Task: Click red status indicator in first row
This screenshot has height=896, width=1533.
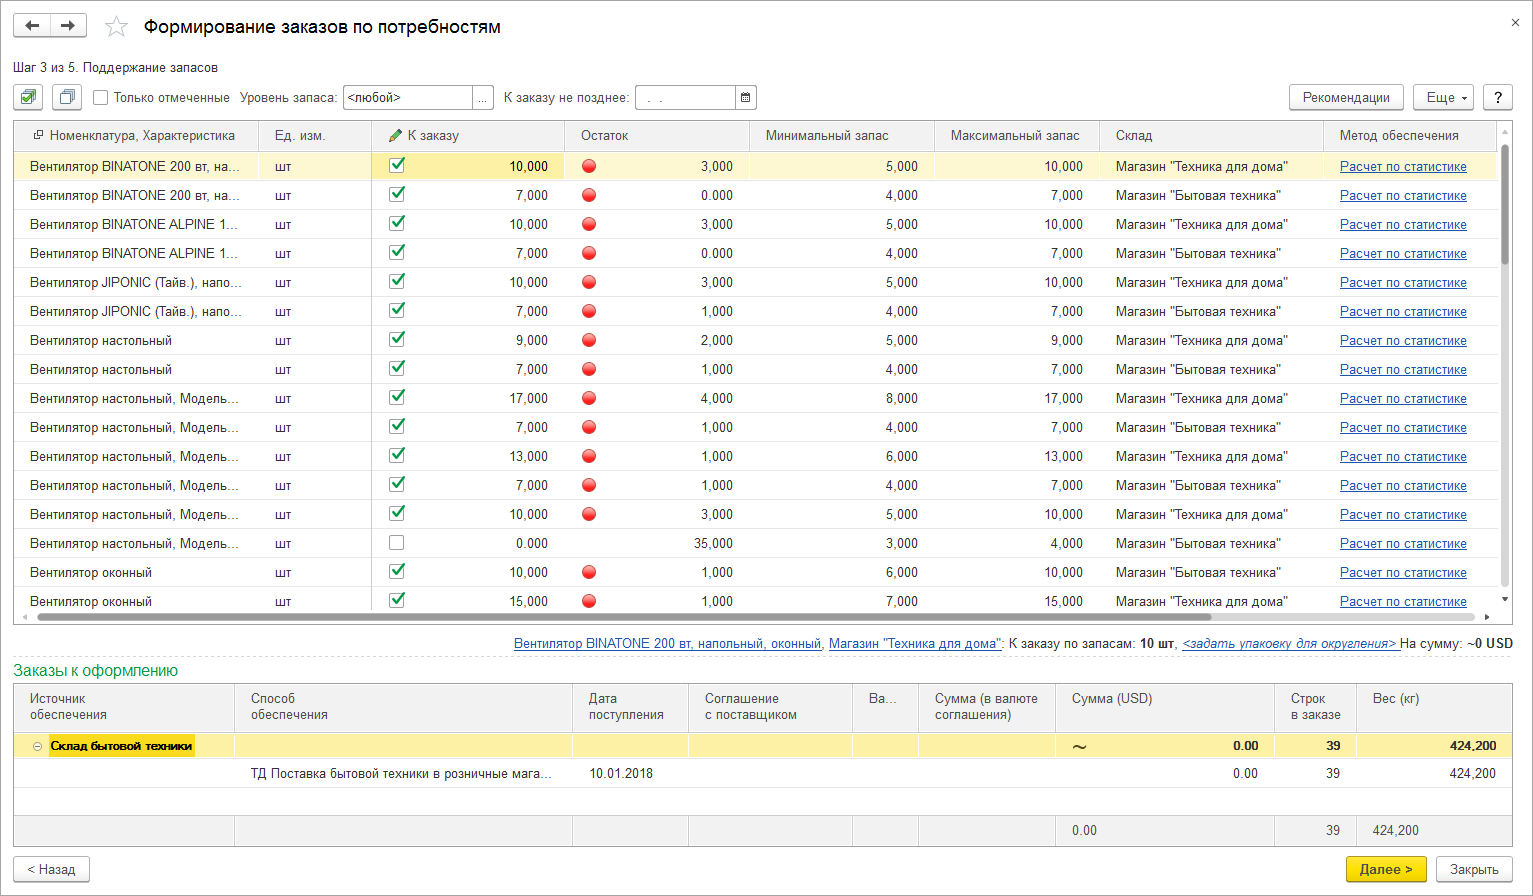Action: click(589, 166)
